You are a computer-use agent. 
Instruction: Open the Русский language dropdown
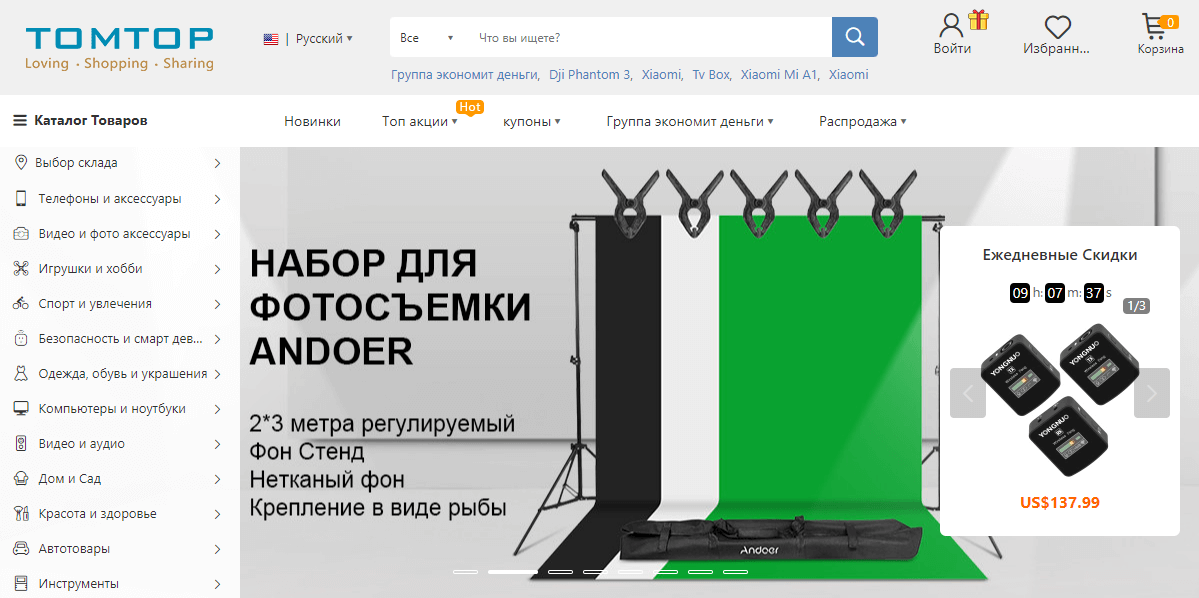(x=324, y=38)
